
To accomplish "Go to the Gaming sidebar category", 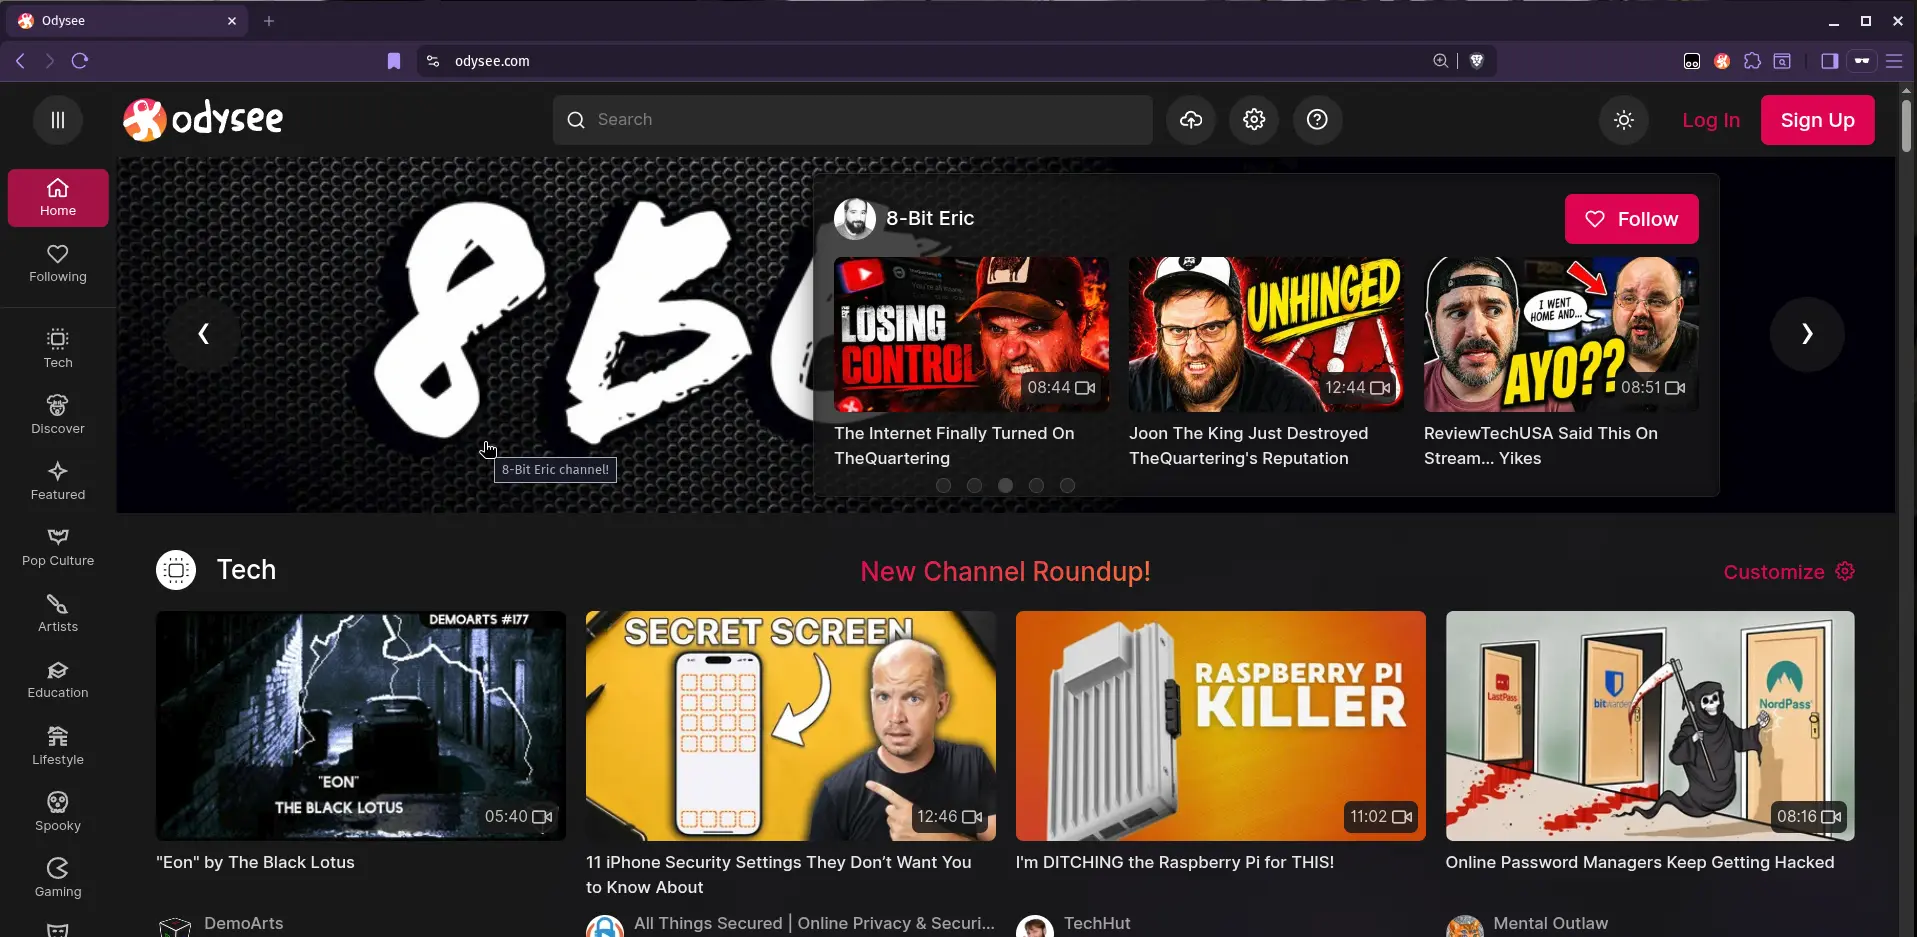I will pos(58,877).
